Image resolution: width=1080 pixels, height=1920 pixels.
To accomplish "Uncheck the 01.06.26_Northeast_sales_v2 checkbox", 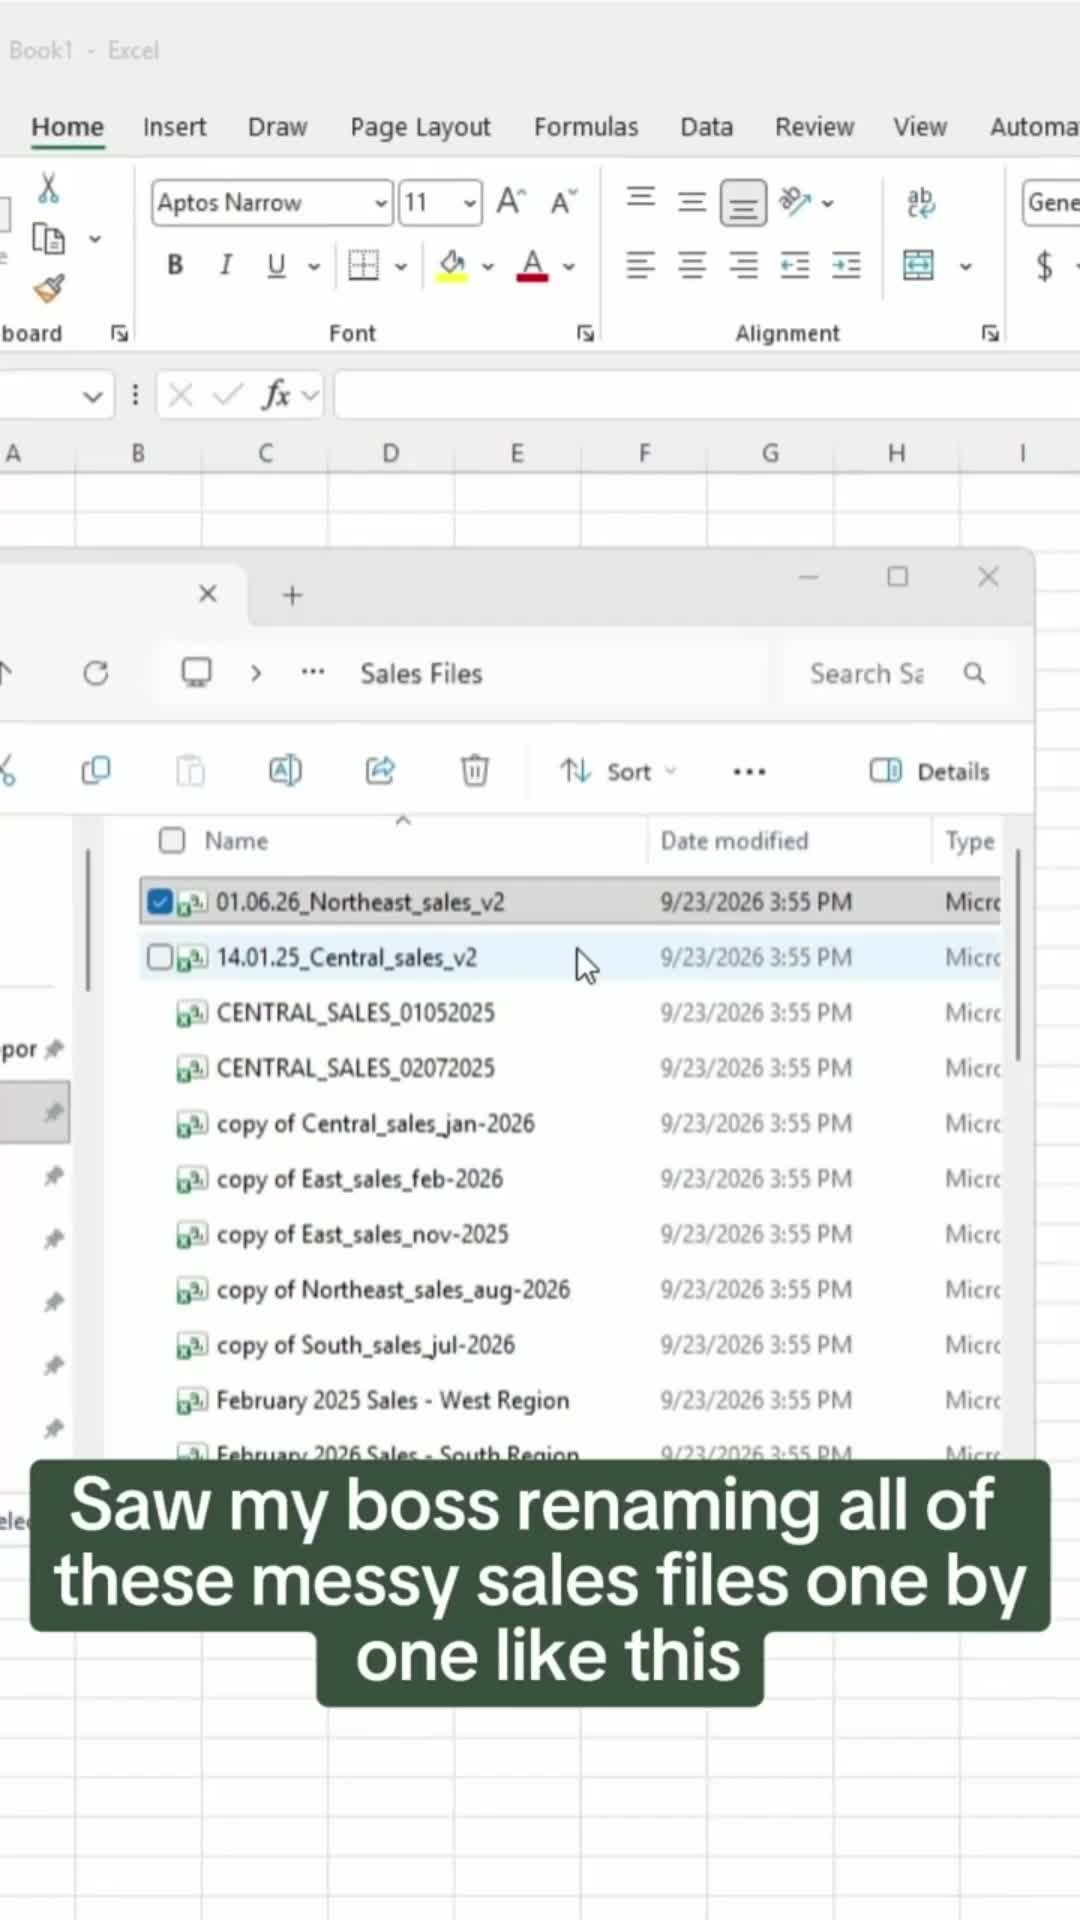I will [159, 902].
